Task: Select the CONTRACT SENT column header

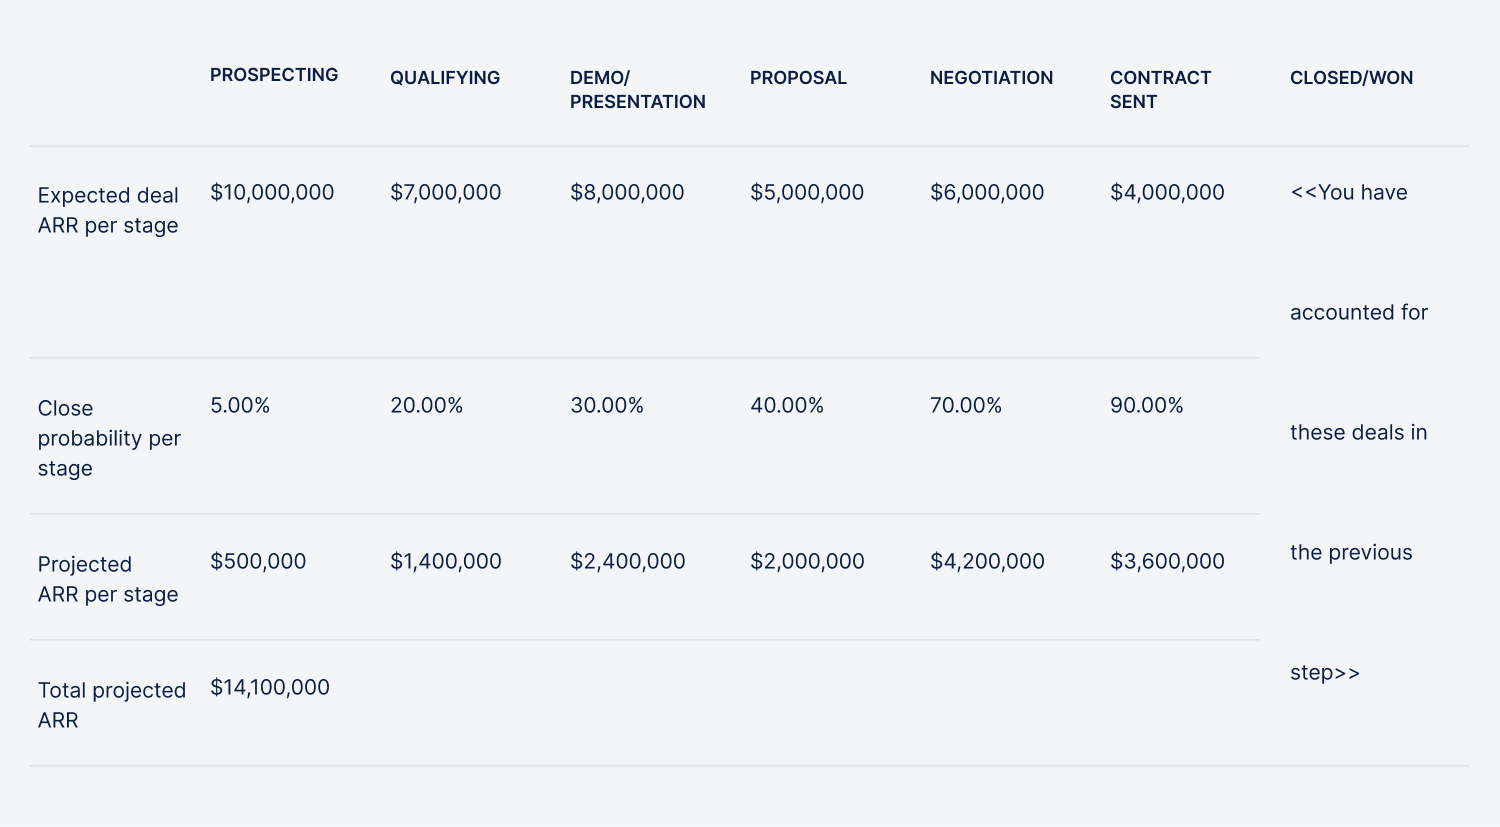Action: pyautogui.click(x=1160, y=90)
